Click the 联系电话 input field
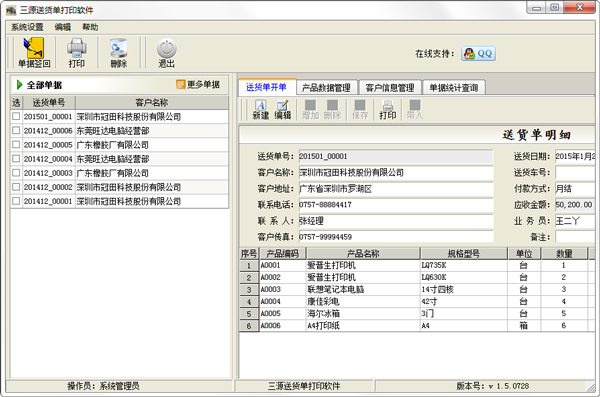The image size is (600, 397). tap(396, 205)
